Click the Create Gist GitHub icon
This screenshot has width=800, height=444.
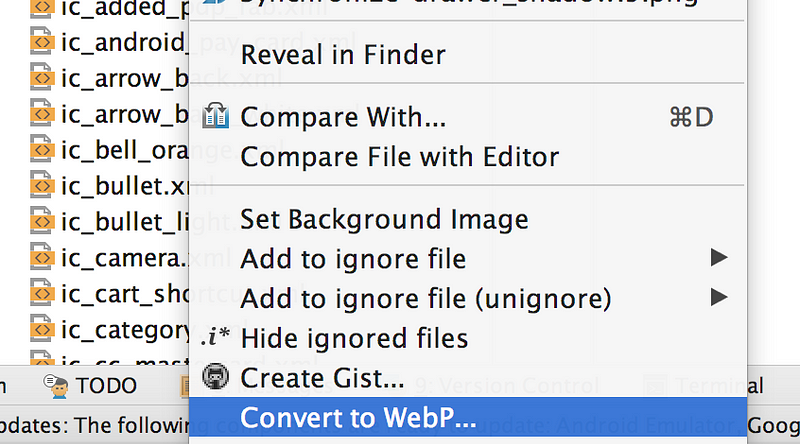click(215, 377)
